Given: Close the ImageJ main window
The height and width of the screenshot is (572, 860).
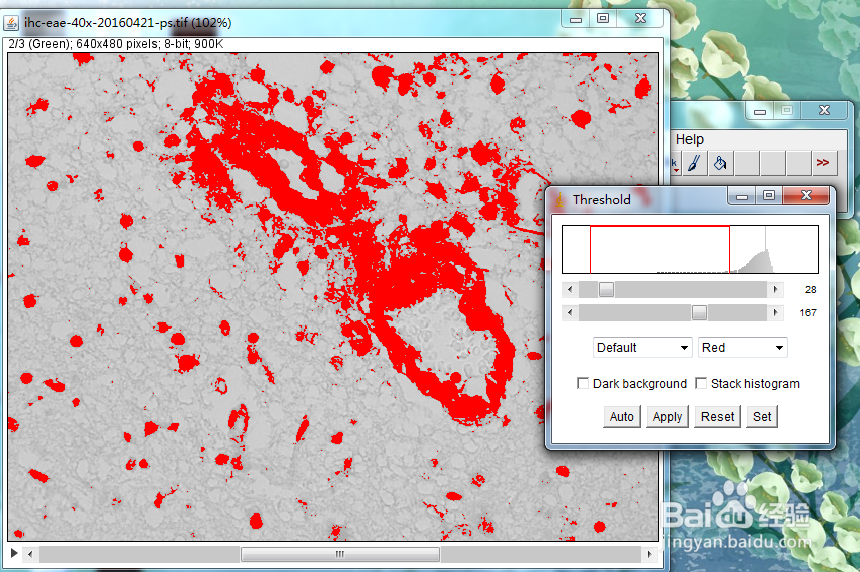Looking at the screenshot, I should [x=824, y=111].
